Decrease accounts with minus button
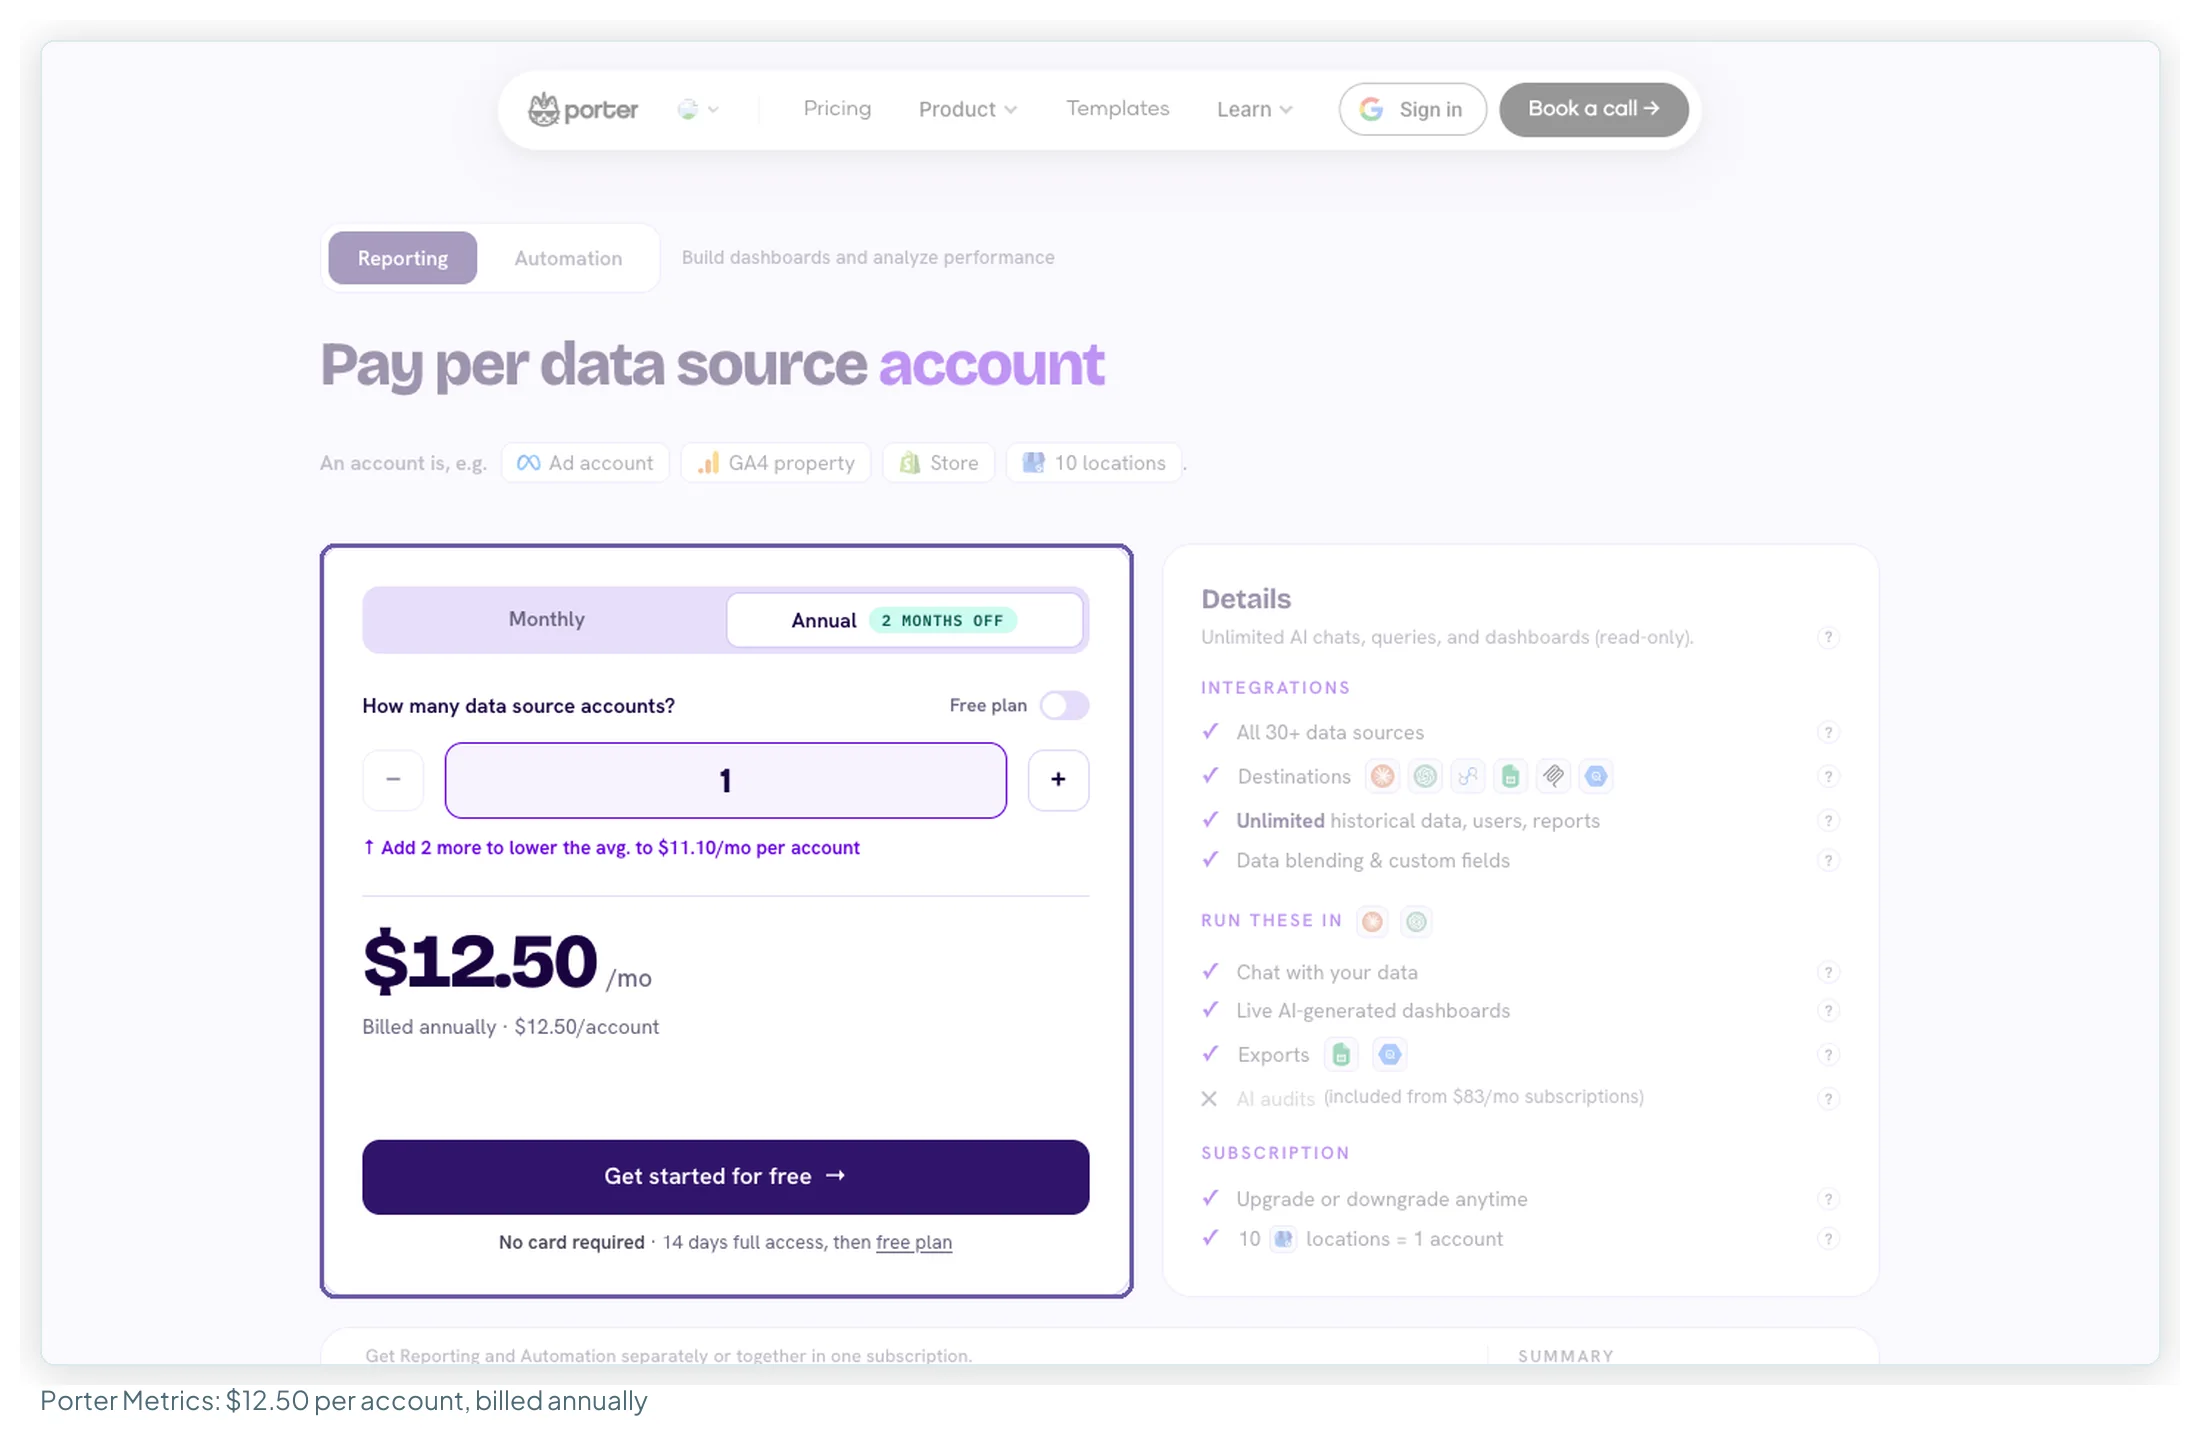The height and width of the screenshot is (1439, 2200). pyautogui.click(x=393, y=780)
